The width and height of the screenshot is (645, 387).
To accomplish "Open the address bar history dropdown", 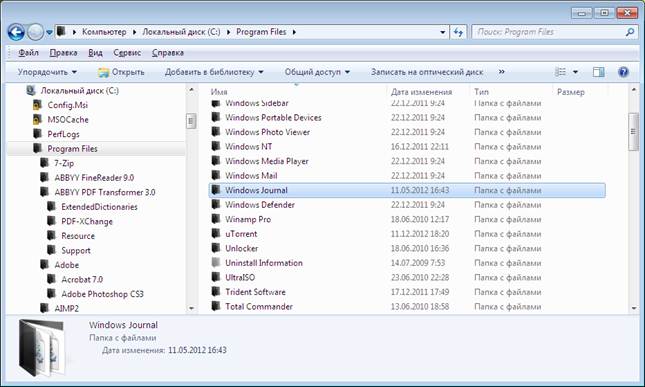I will (x=442, y=32).
